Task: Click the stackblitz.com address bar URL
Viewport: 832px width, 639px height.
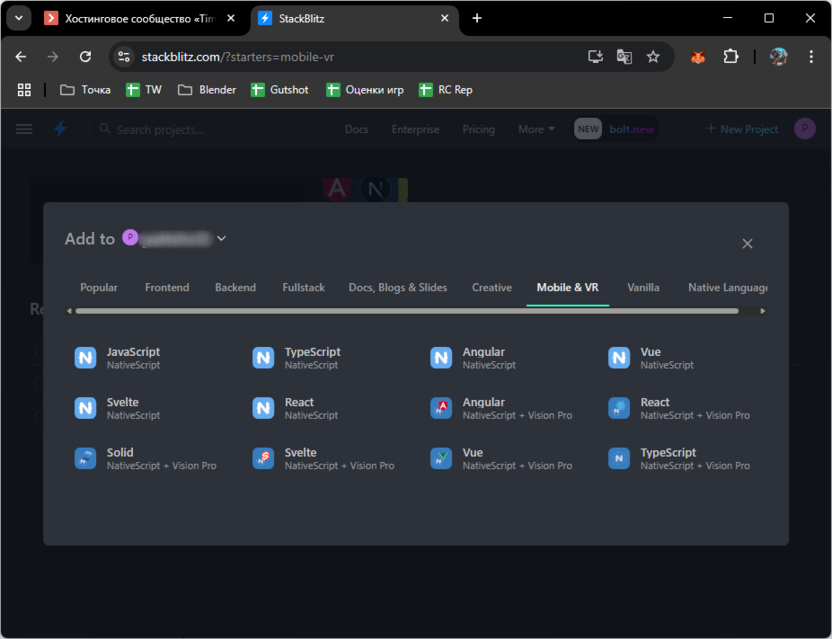Action: click(238, 57)
